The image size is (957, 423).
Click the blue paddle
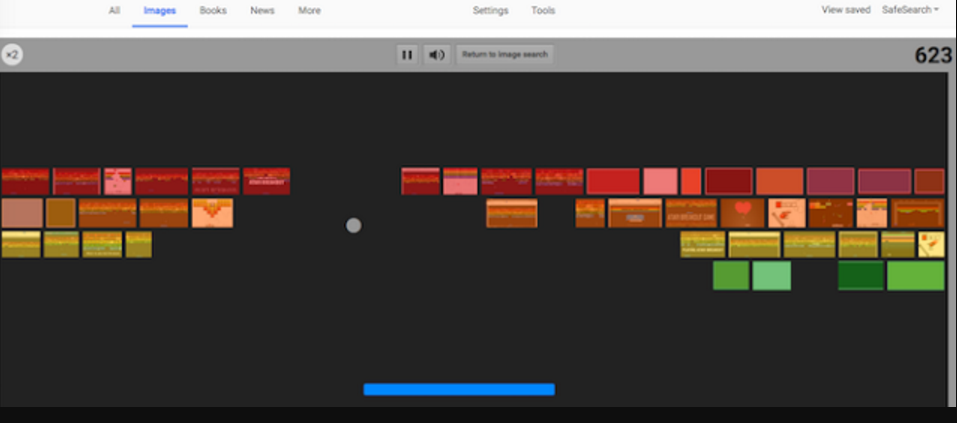(x=459, y=389)
